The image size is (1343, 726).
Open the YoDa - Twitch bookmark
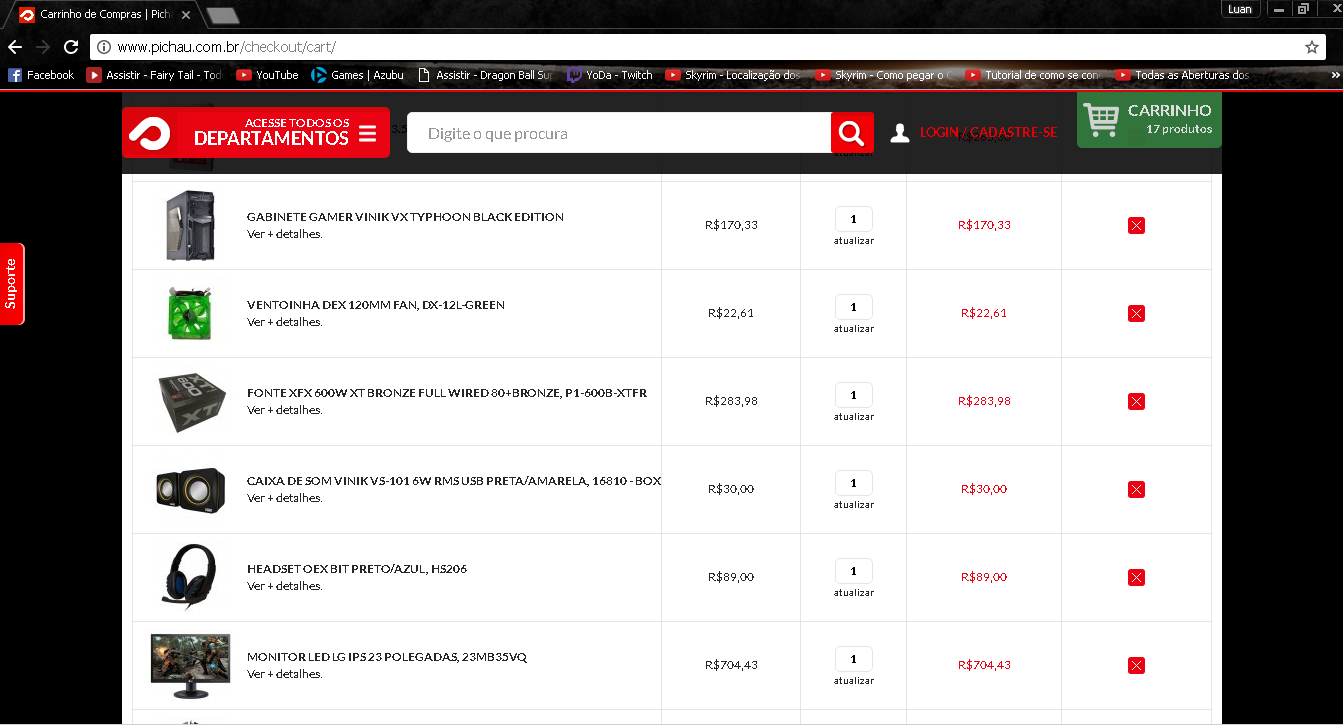(x=609, y=75)
